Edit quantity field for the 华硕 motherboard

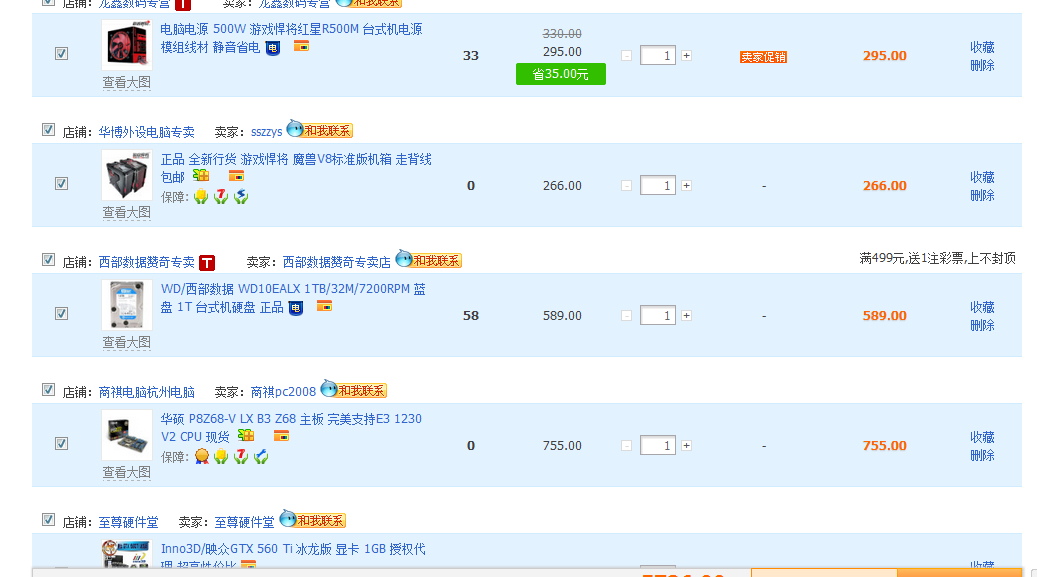(x=658, y=445)
